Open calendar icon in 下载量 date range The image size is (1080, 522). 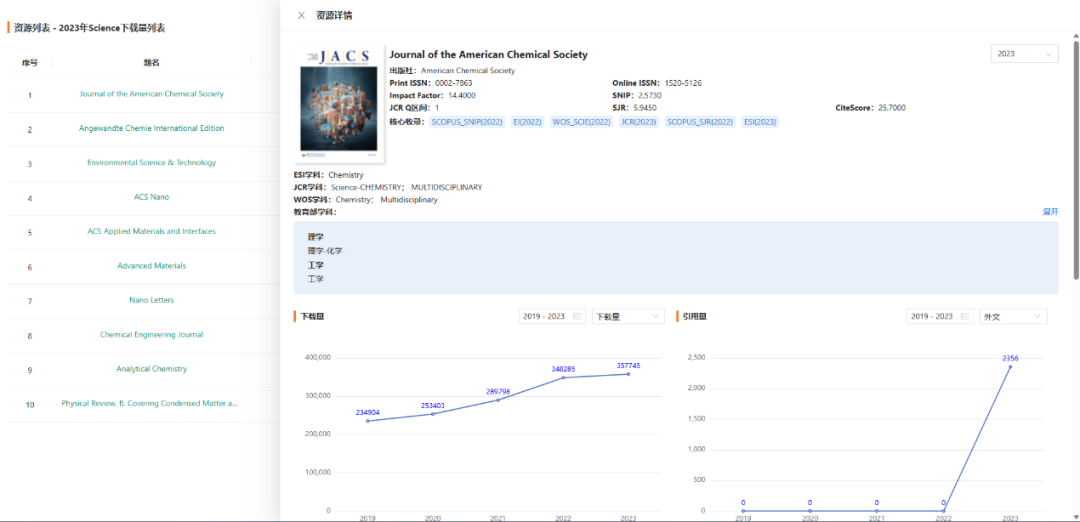[x=577, y=317]
